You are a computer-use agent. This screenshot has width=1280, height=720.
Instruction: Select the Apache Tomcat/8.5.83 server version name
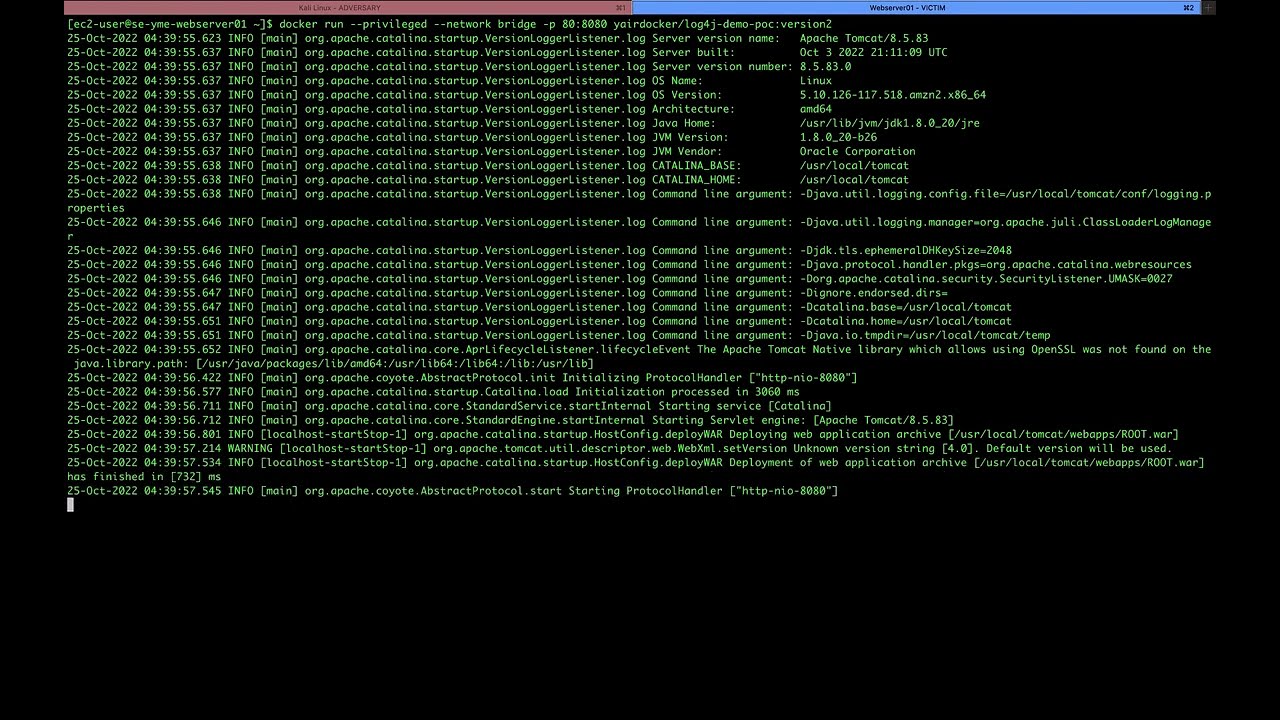pyautogui.click(x=864, y=38)
